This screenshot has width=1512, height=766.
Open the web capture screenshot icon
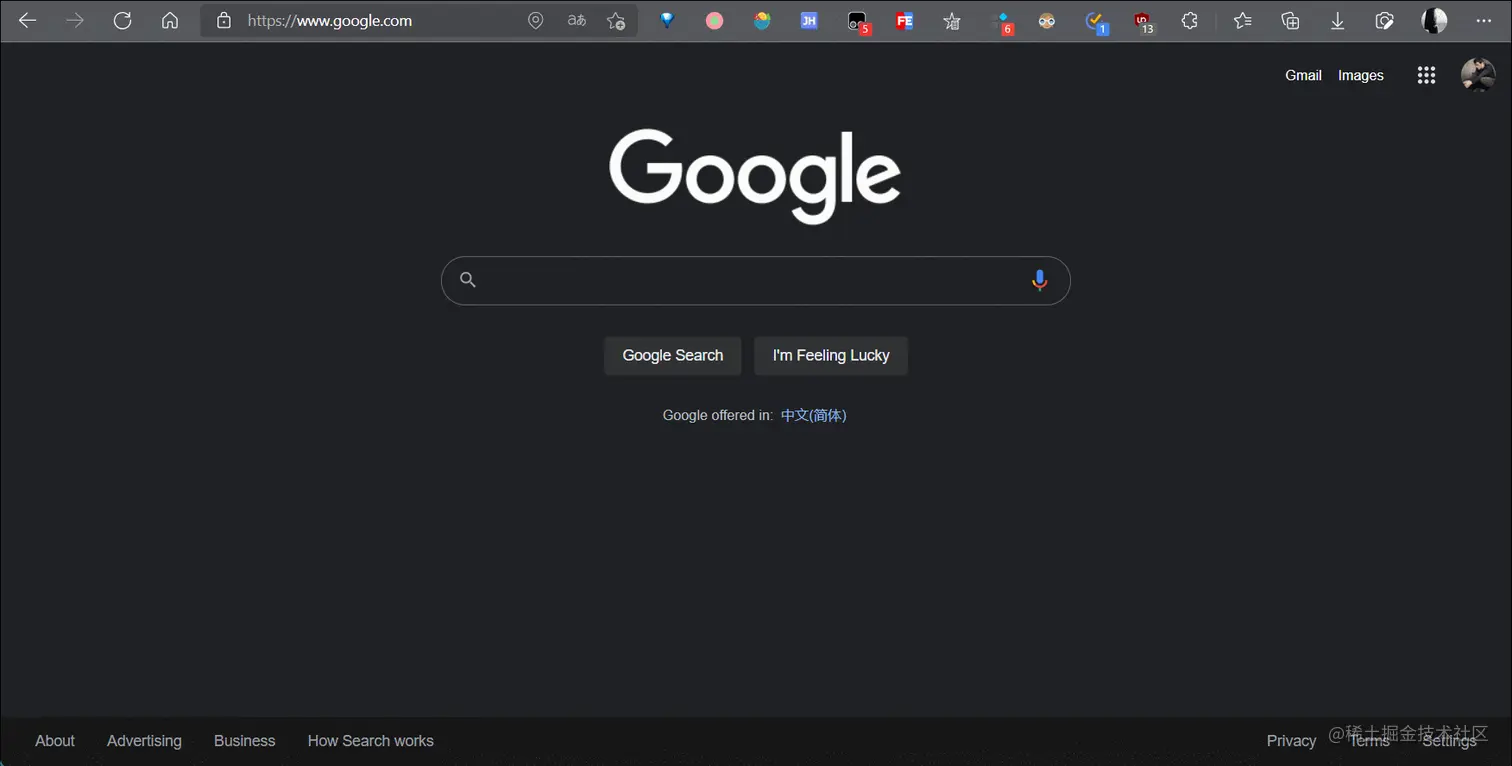coord(1384,20)
